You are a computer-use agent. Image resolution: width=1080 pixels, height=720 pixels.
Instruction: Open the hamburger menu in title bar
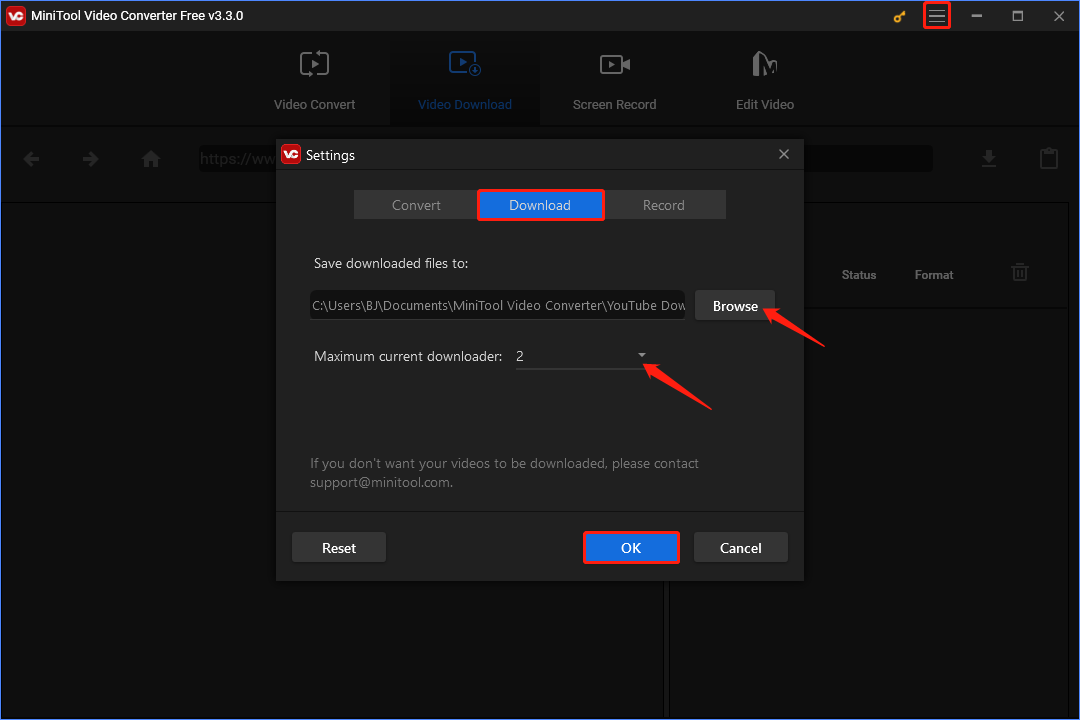click(x=936, y=15)
